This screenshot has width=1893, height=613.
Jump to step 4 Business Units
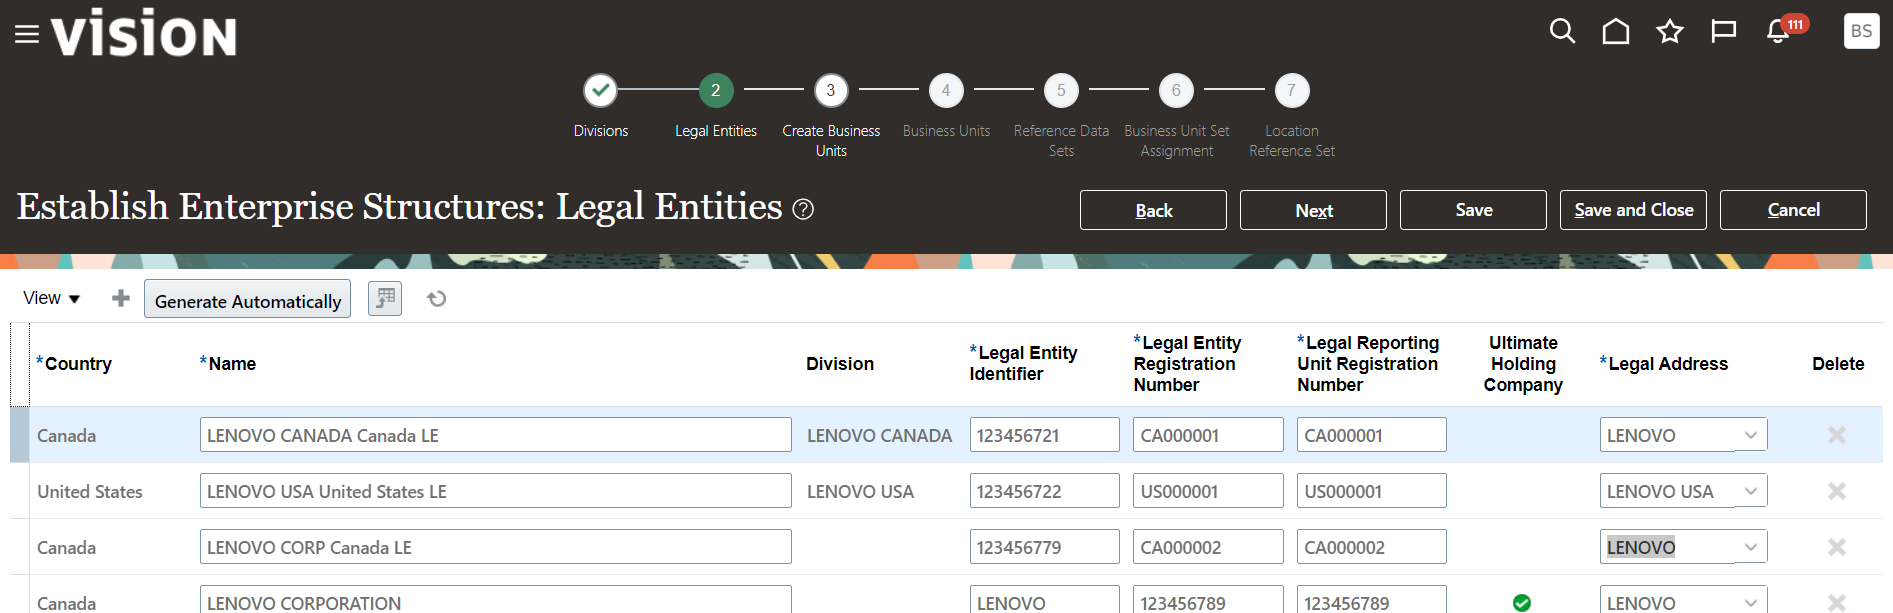pos(946,91)
